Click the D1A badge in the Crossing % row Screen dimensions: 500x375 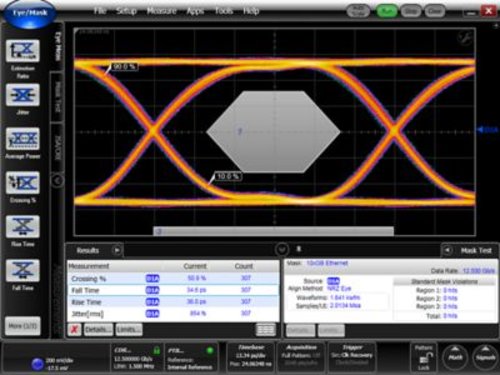[152, 278]
